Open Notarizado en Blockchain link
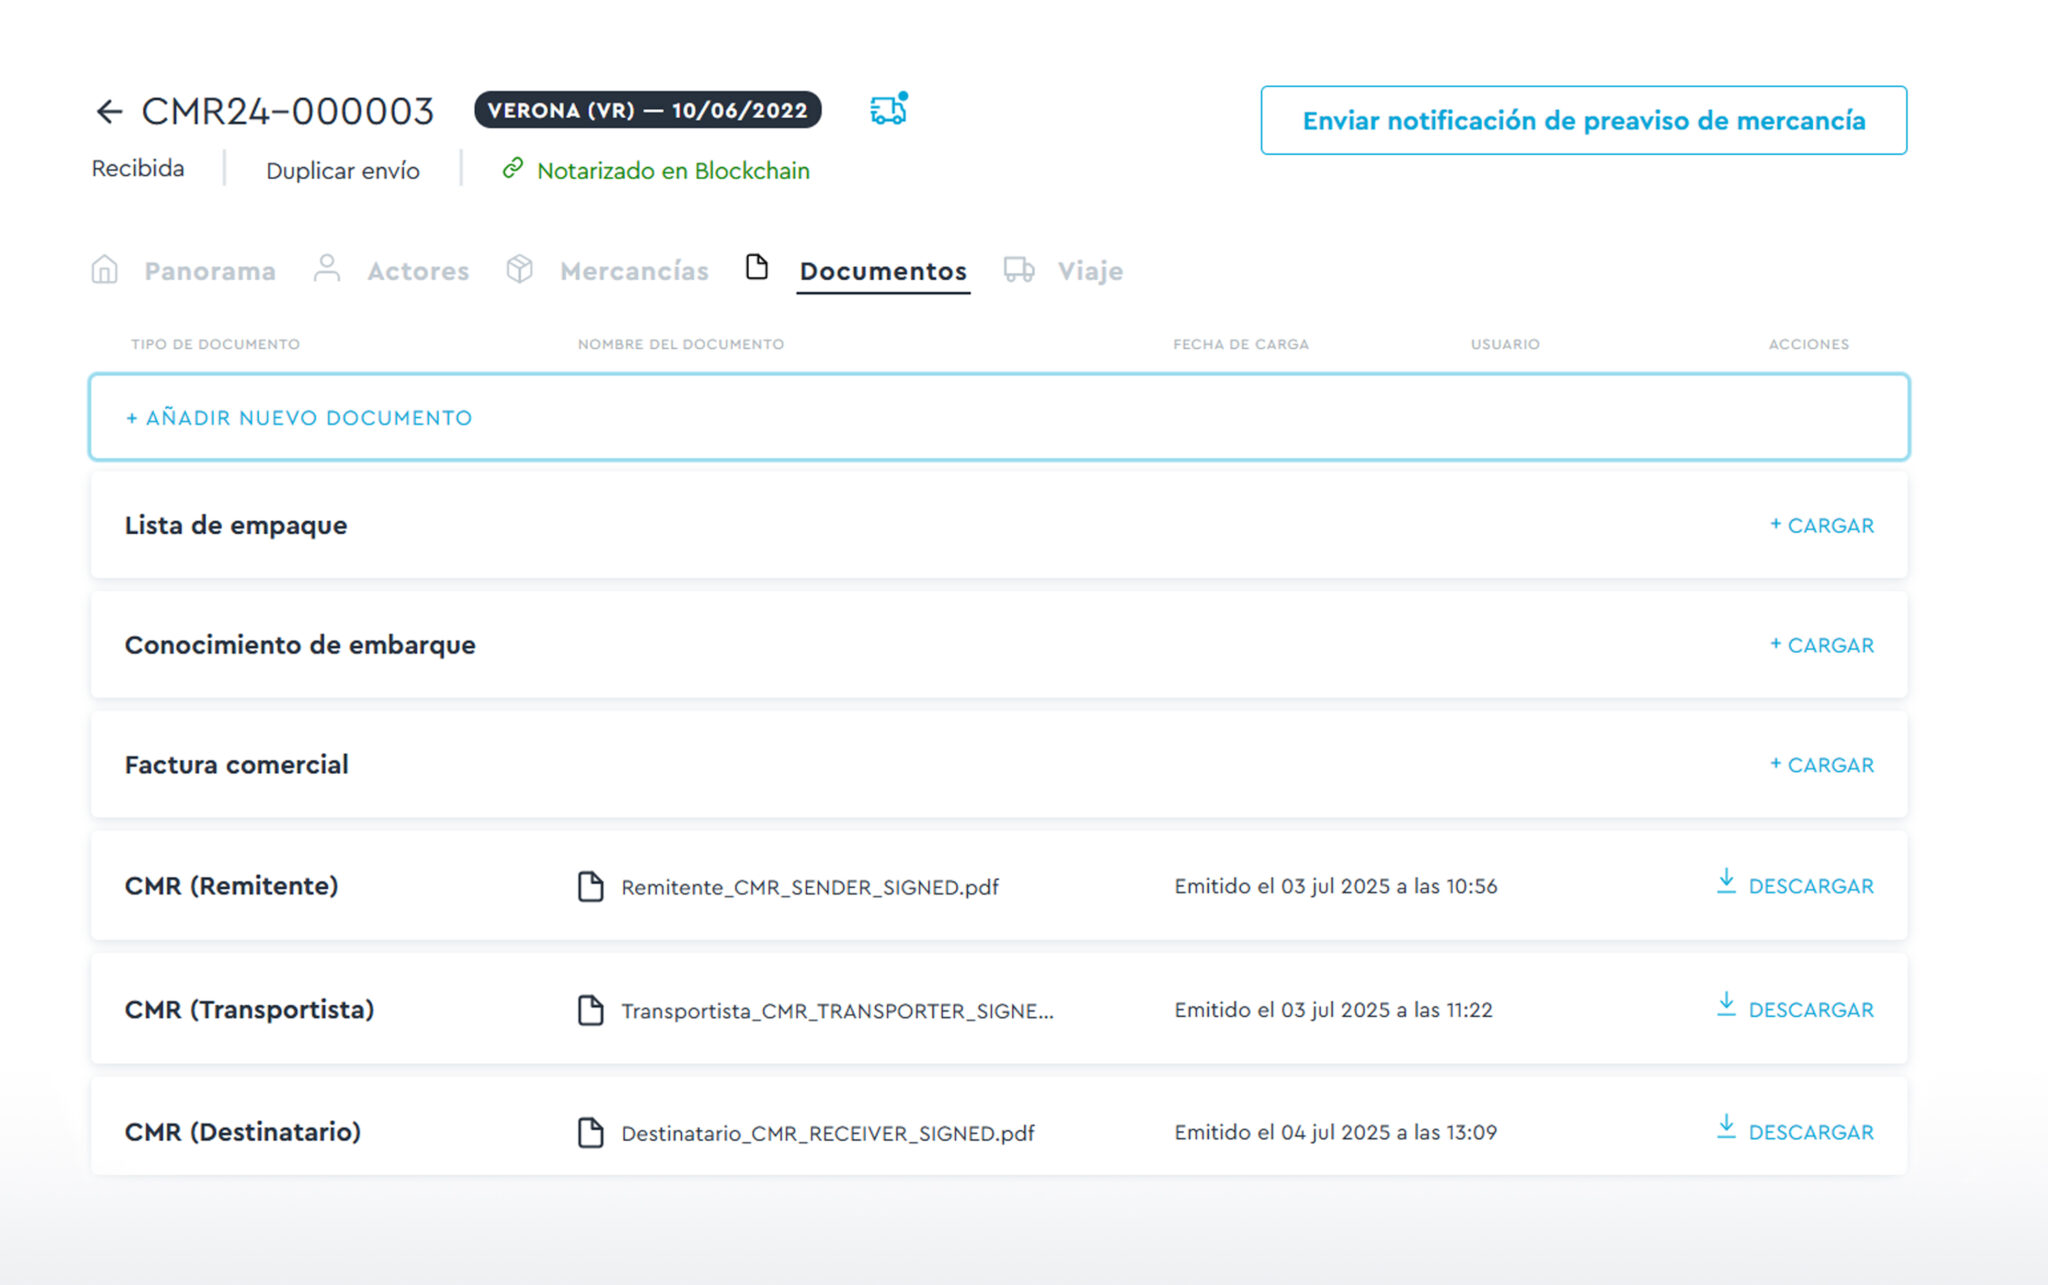 [672, 171]
